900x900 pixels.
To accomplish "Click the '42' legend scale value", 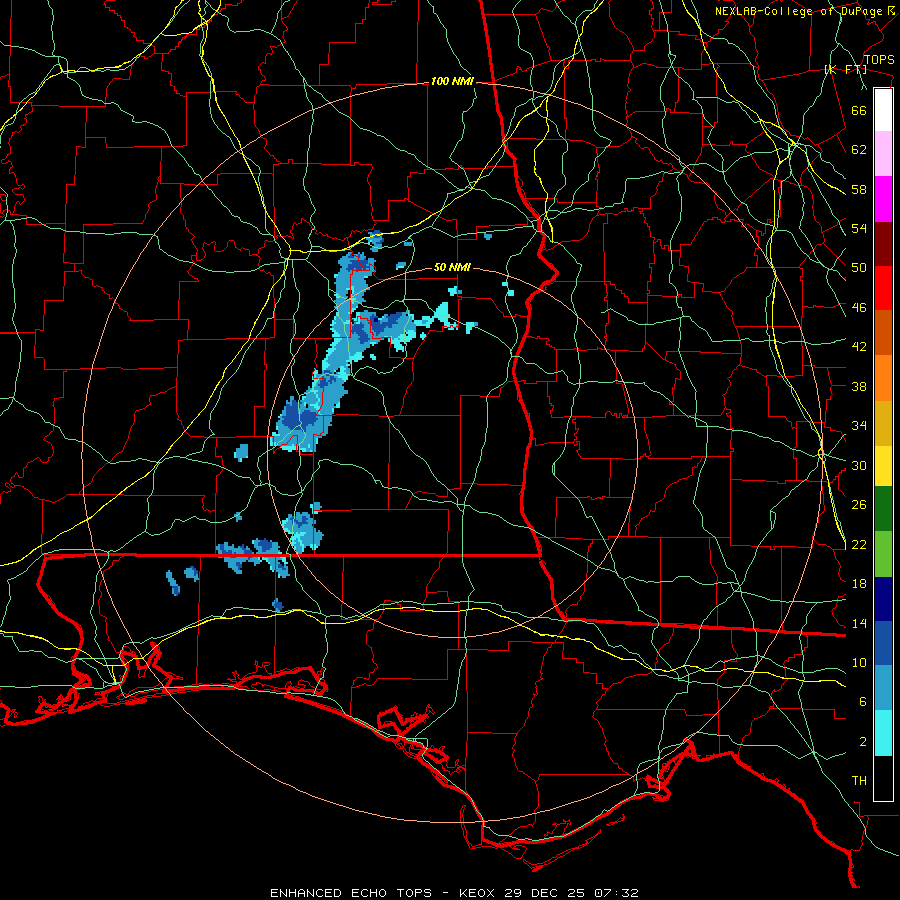I will (859, 347).
